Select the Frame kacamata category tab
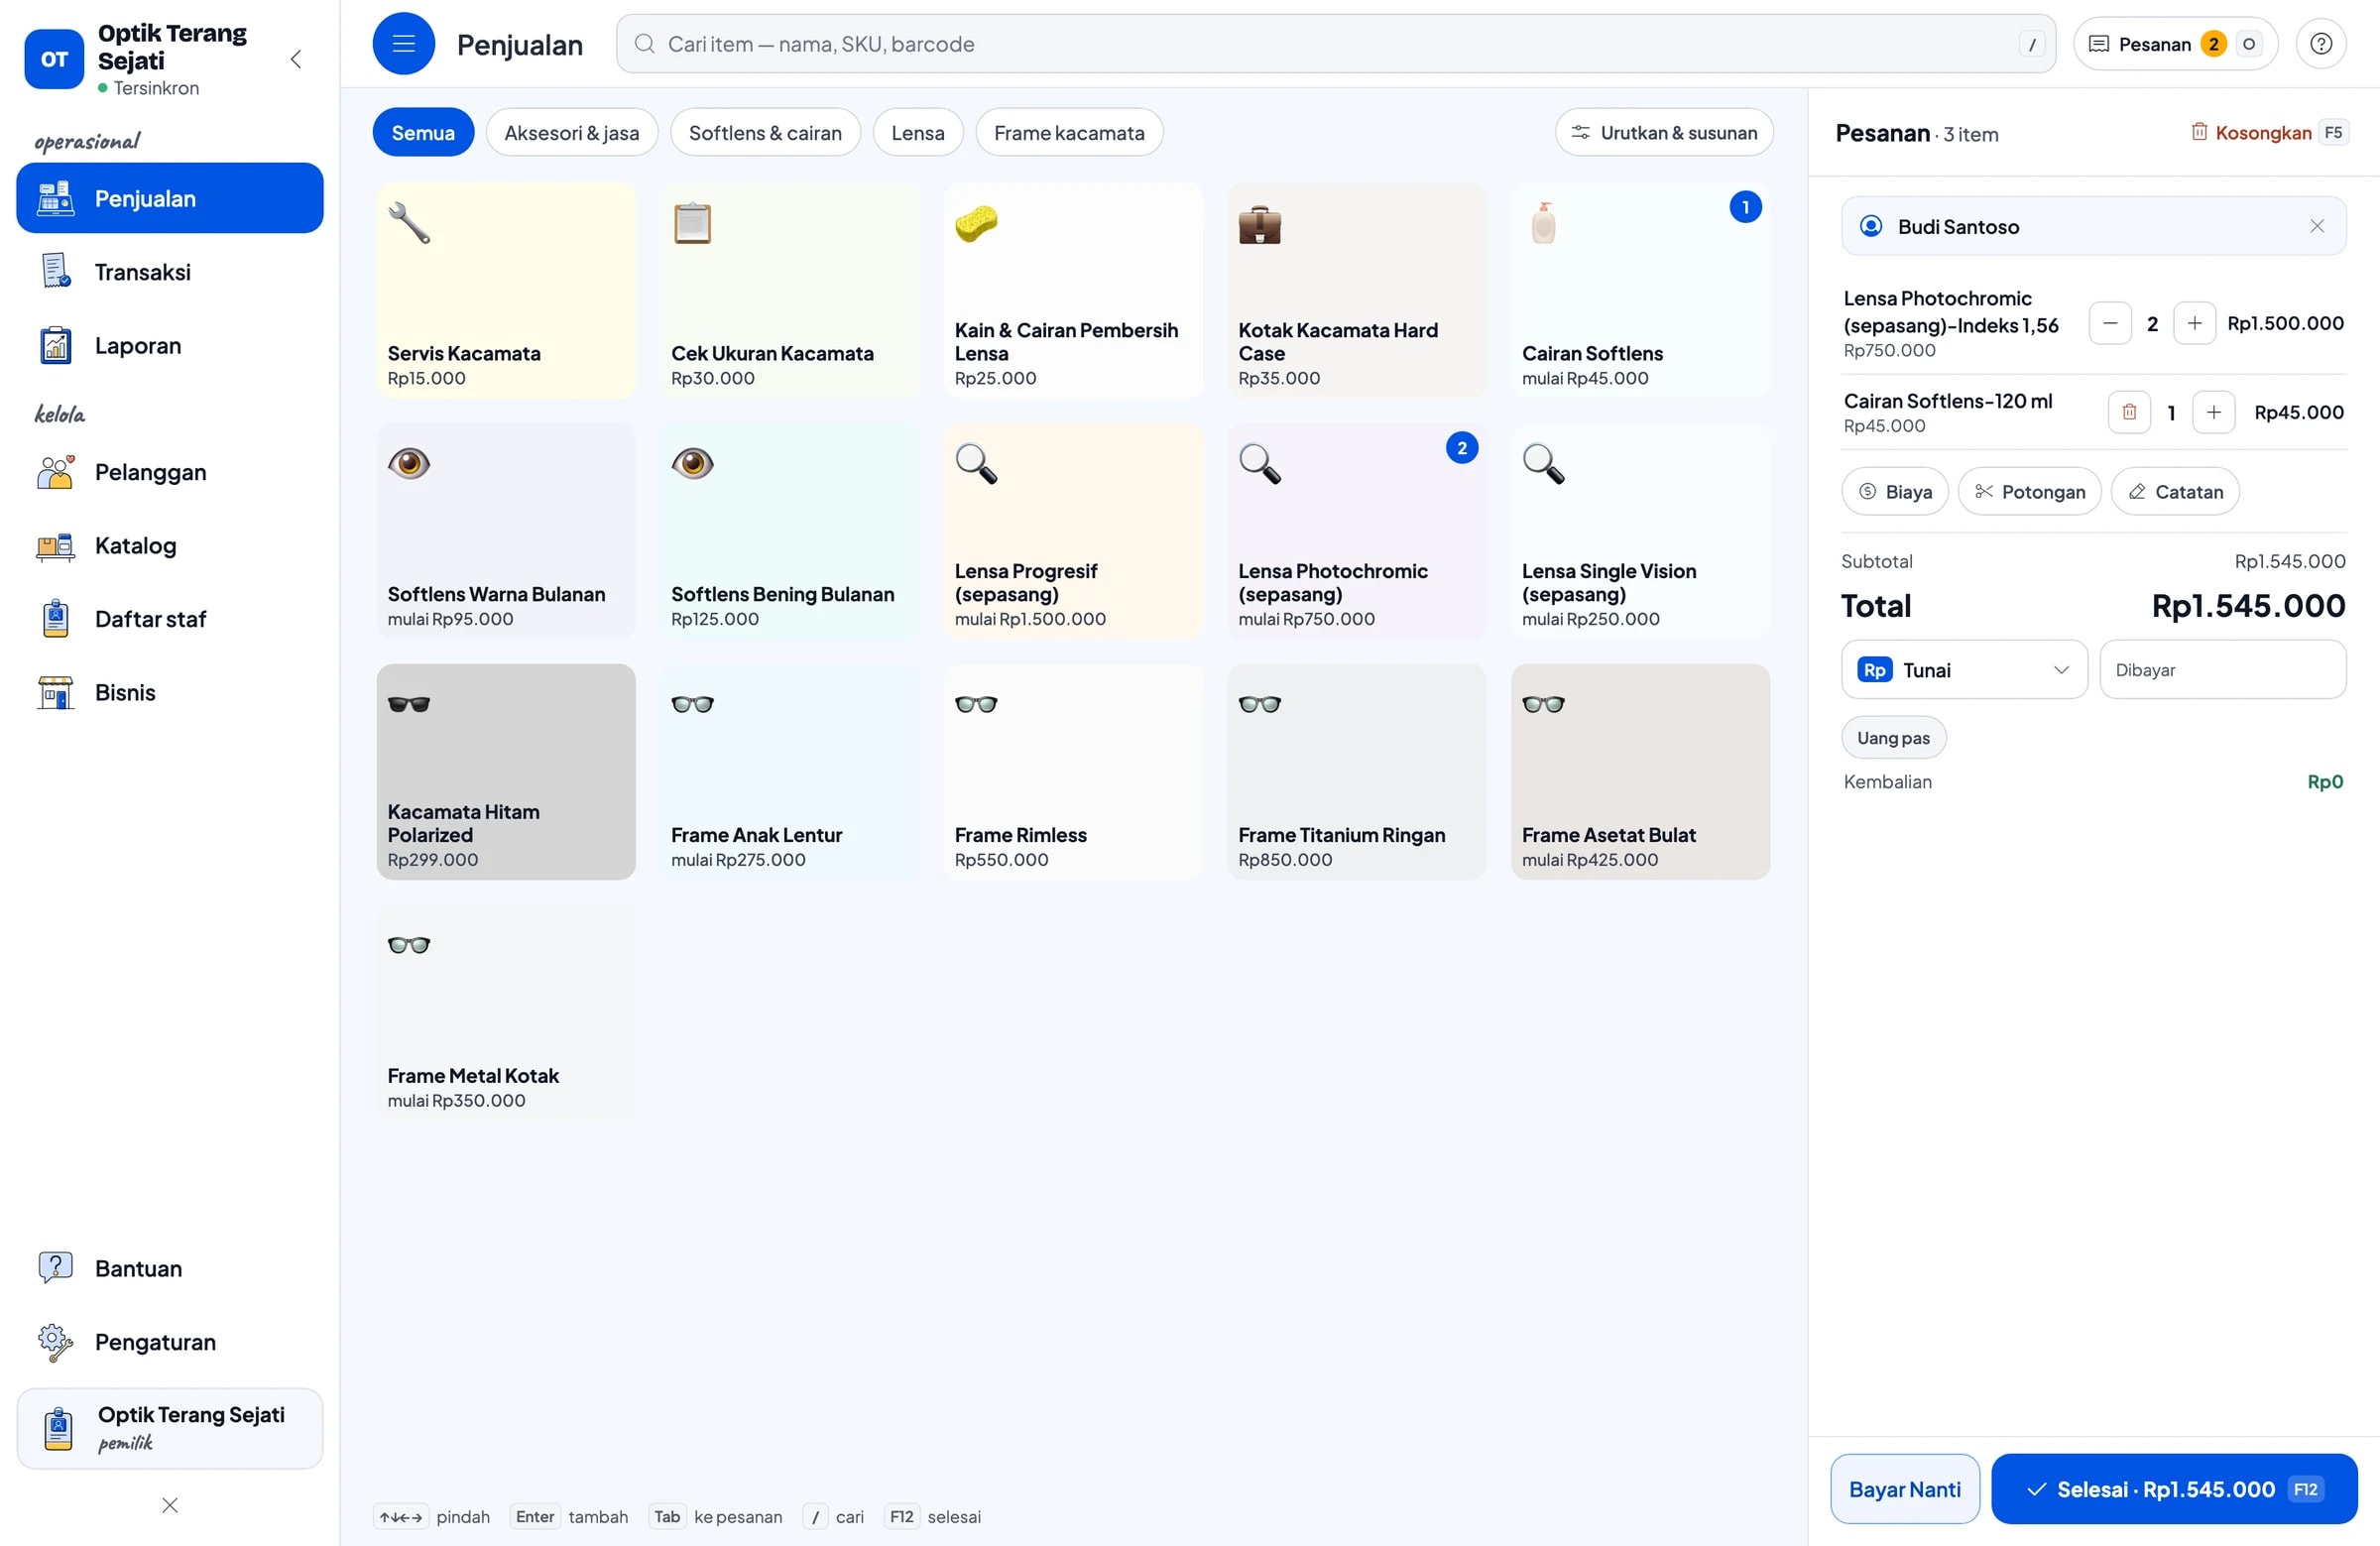 point(1069,132)
